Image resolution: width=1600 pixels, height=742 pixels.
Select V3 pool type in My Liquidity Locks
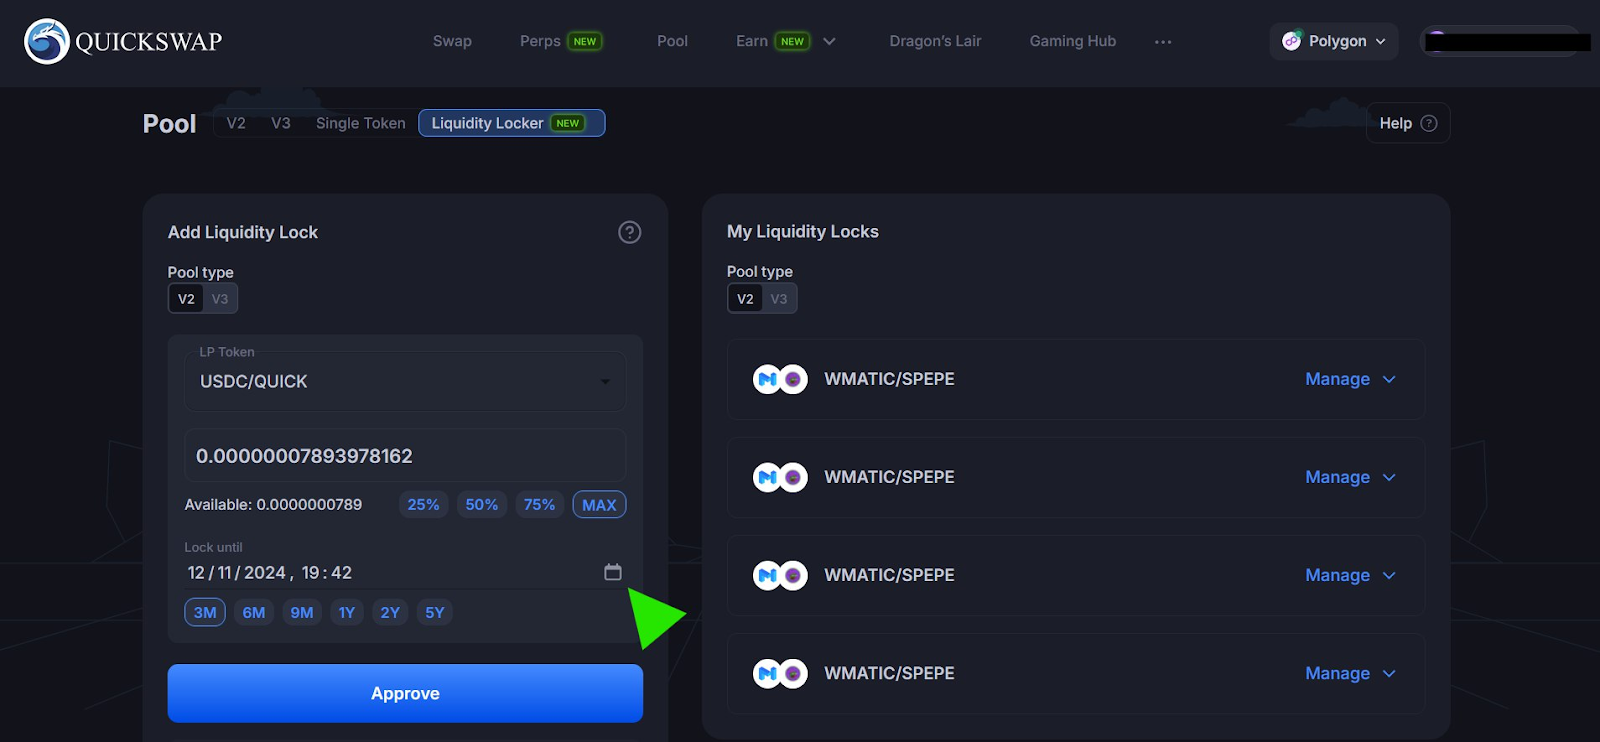pos(779,299)
